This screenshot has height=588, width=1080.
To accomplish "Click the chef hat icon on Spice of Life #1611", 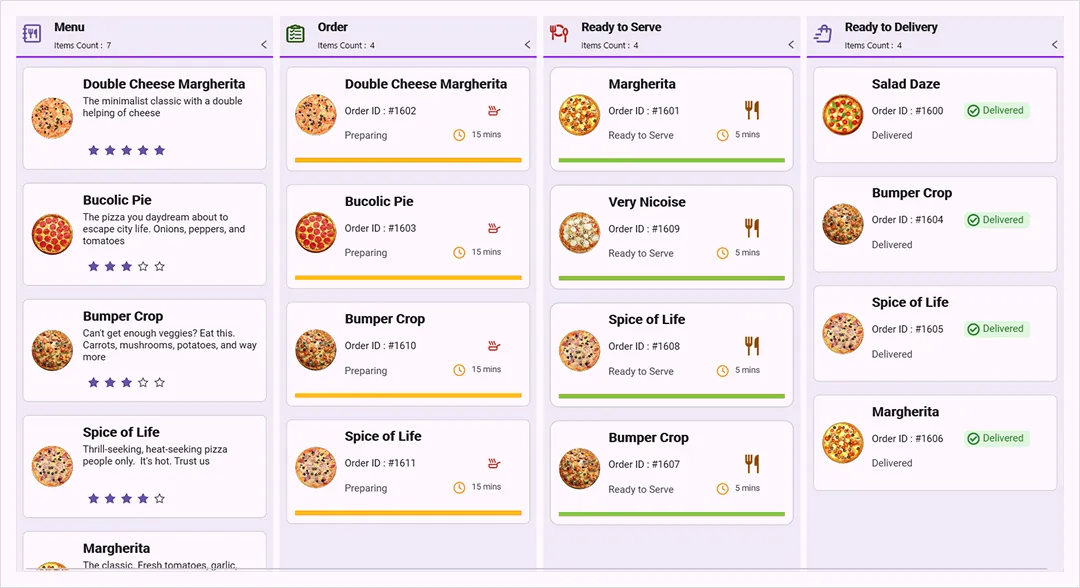I will click(x=494, y=463).
